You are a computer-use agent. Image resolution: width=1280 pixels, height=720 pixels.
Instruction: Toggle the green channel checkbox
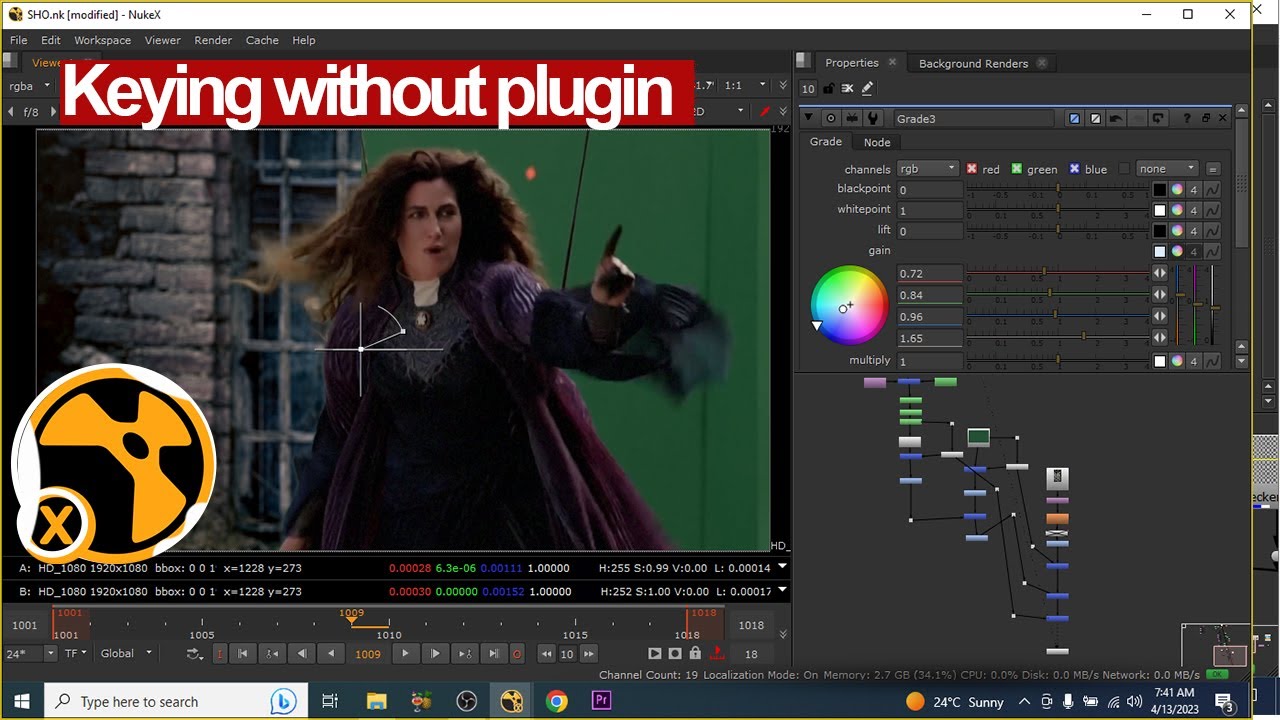click(1017, 169)
